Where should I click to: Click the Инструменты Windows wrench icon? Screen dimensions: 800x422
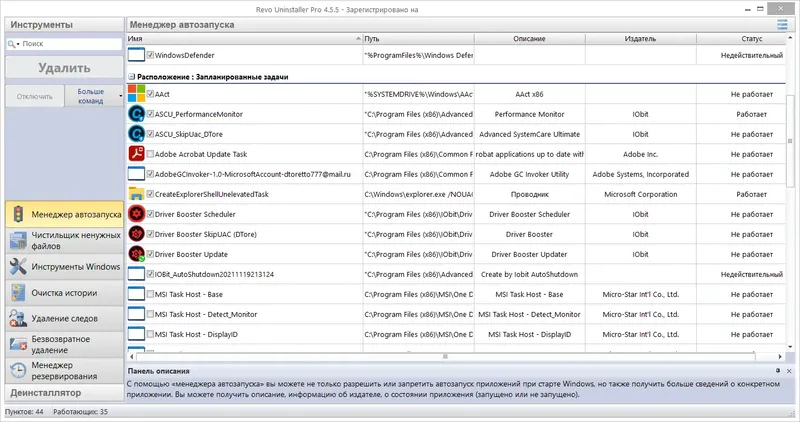18,266
